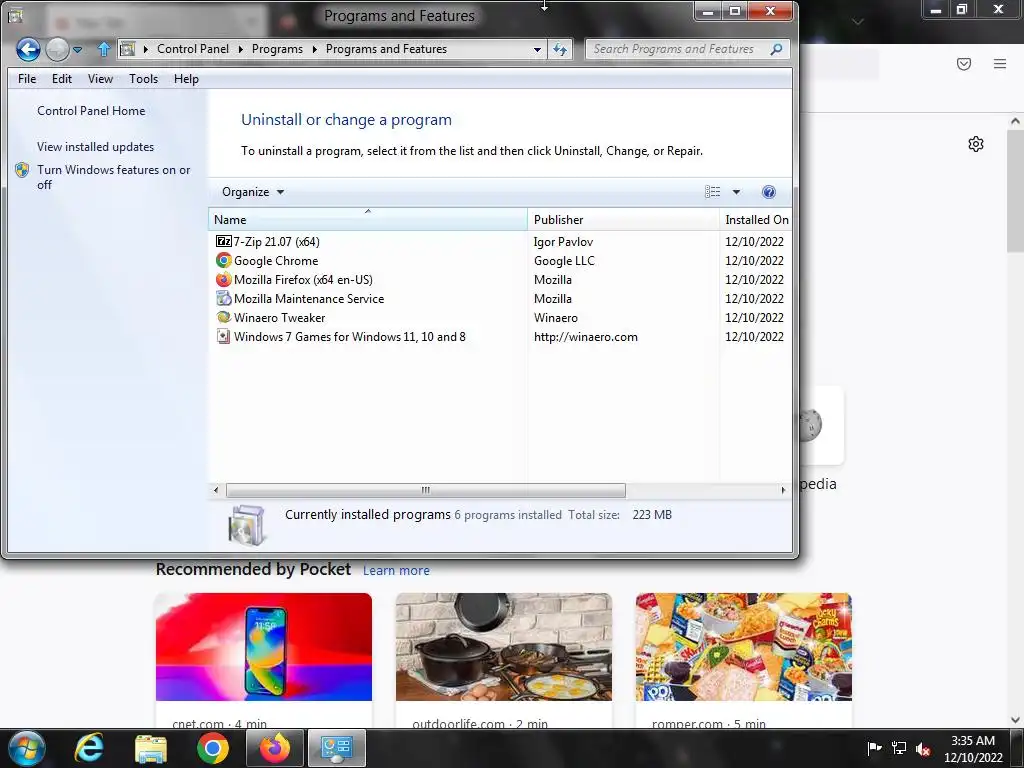Open Control Panel Home link
This screenshot has width=1024, height=768.
click(x=91, y=111)
